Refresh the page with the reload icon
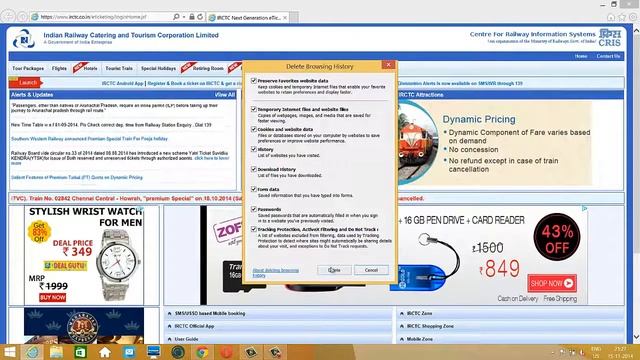This screenshot has width=640, height=360. pos(200,17)
